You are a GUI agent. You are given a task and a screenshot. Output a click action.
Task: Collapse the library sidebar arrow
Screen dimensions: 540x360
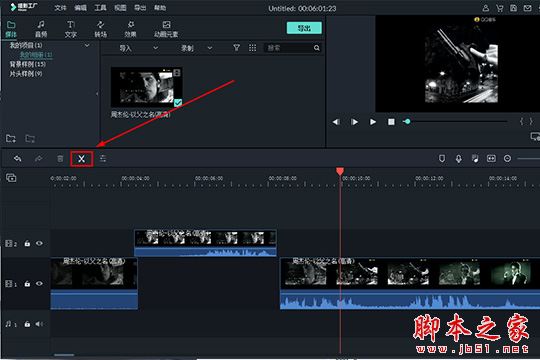97,93
